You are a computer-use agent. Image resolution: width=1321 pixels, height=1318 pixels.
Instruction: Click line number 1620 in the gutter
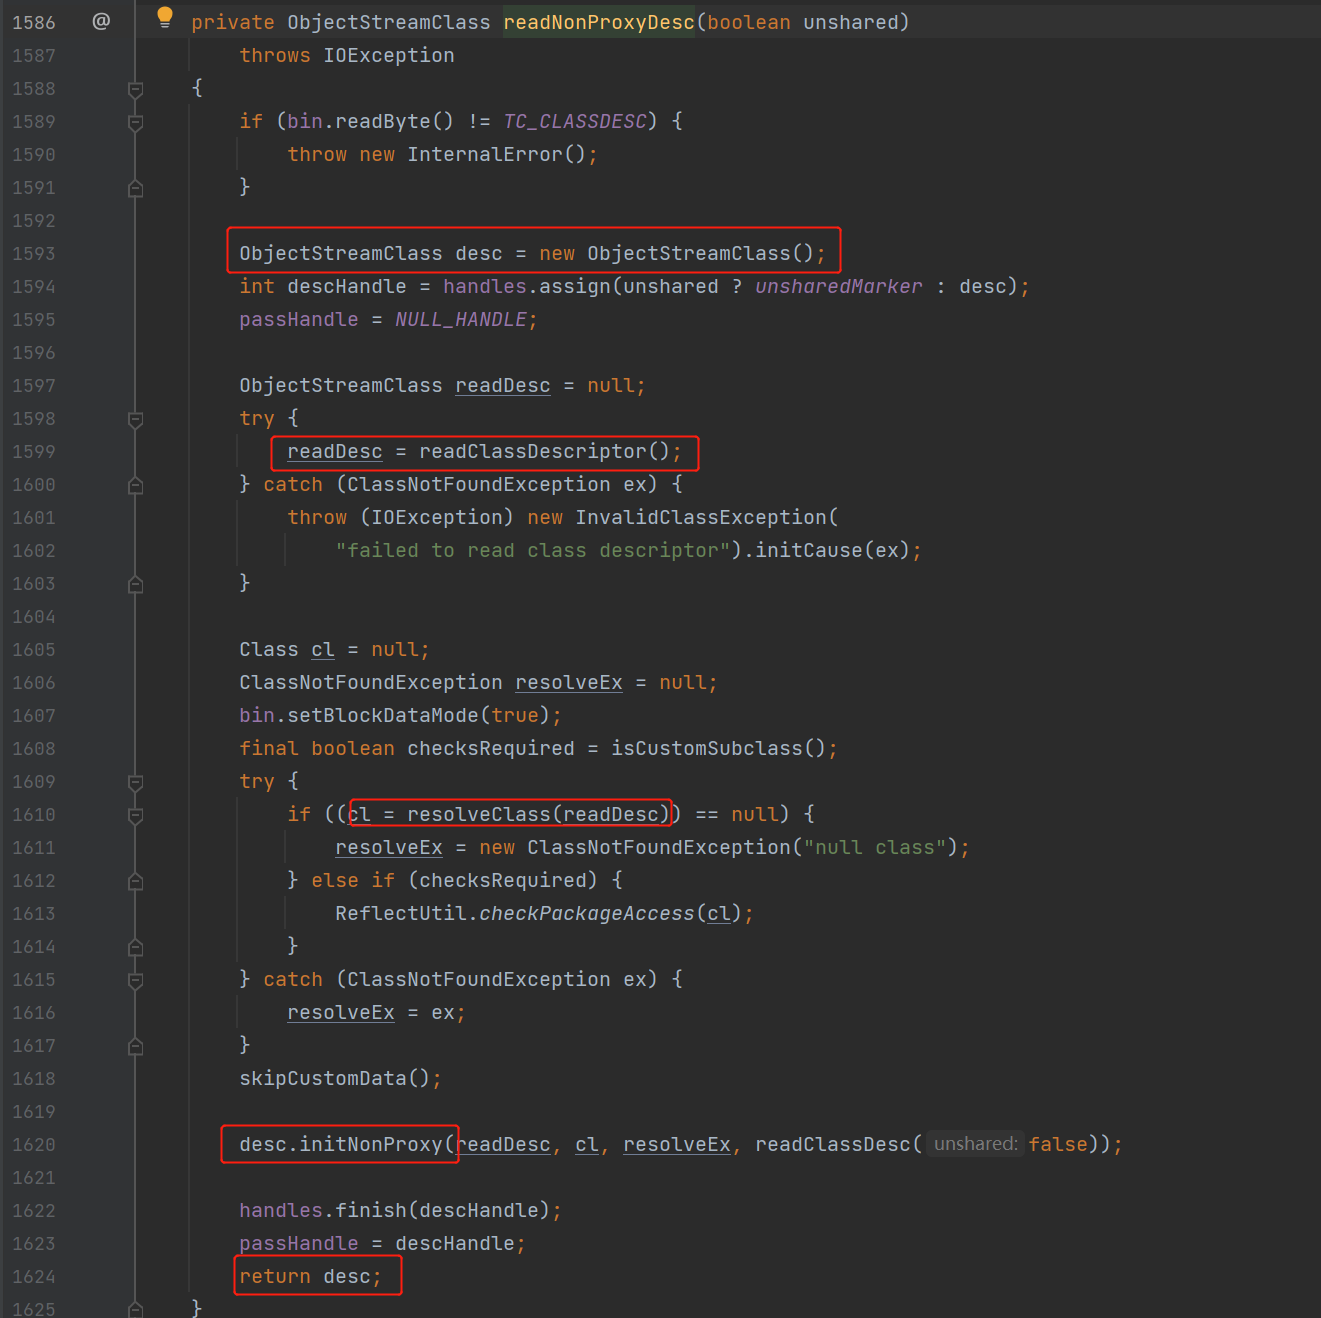(x=34, y=1145)
